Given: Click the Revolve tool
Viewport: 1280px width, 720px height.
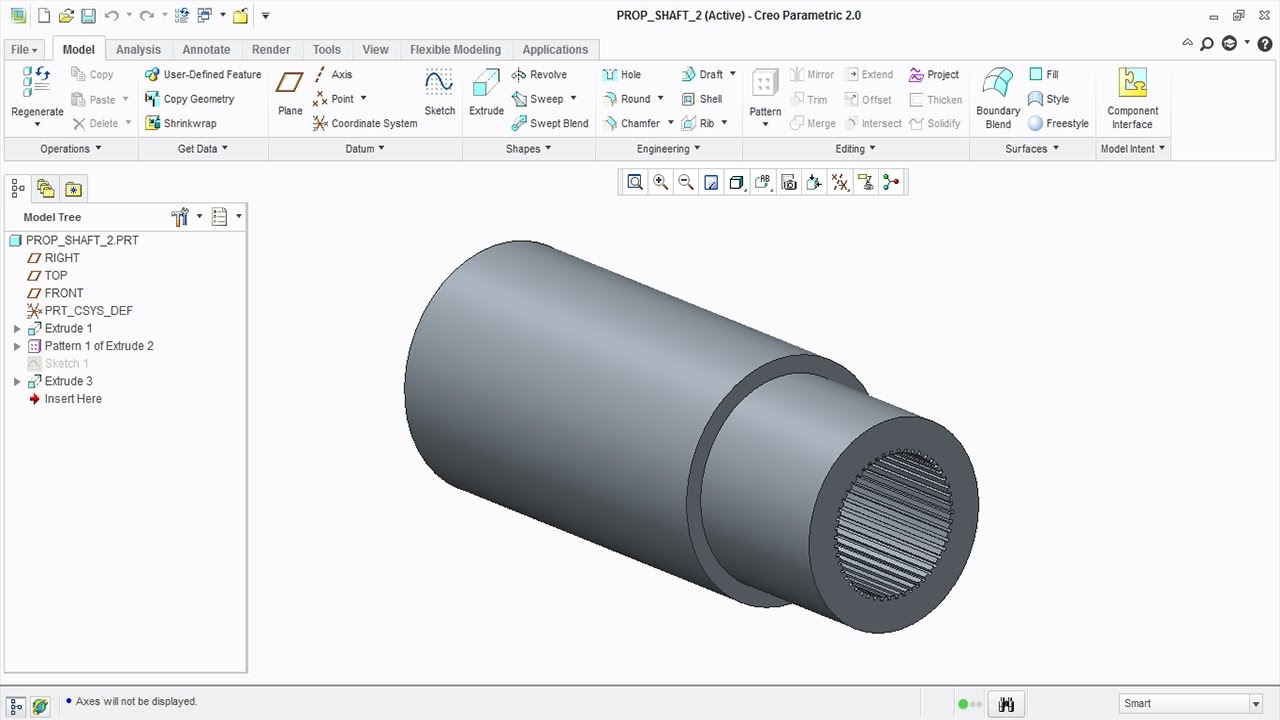Looking at the screenshot, I should click(539, 74).
